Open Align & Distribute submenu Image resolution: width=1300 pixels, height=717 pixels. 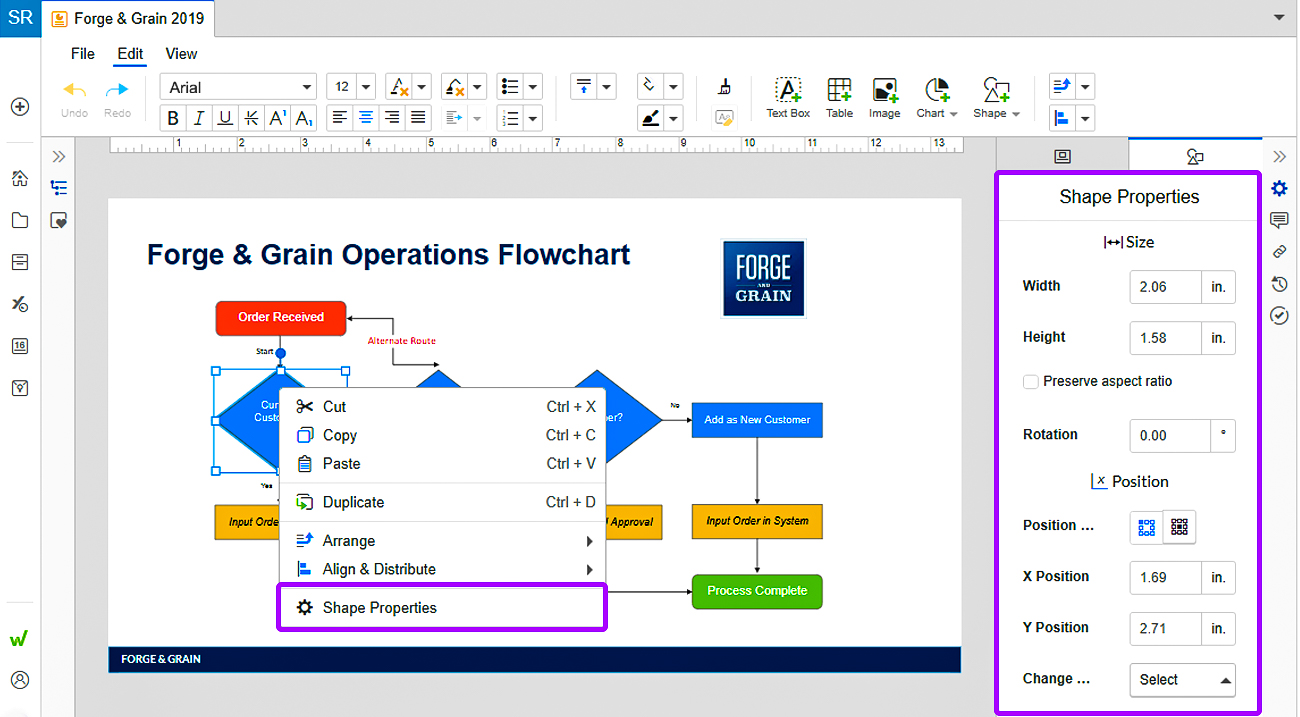coord(442,569)
